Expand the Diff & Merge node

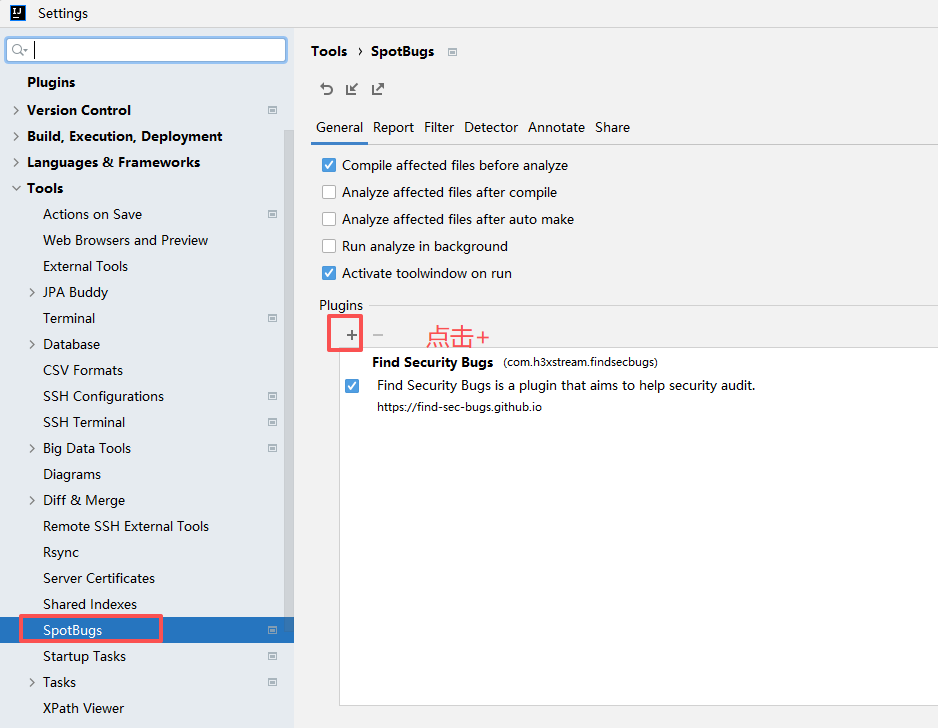[x=32, y=500]
